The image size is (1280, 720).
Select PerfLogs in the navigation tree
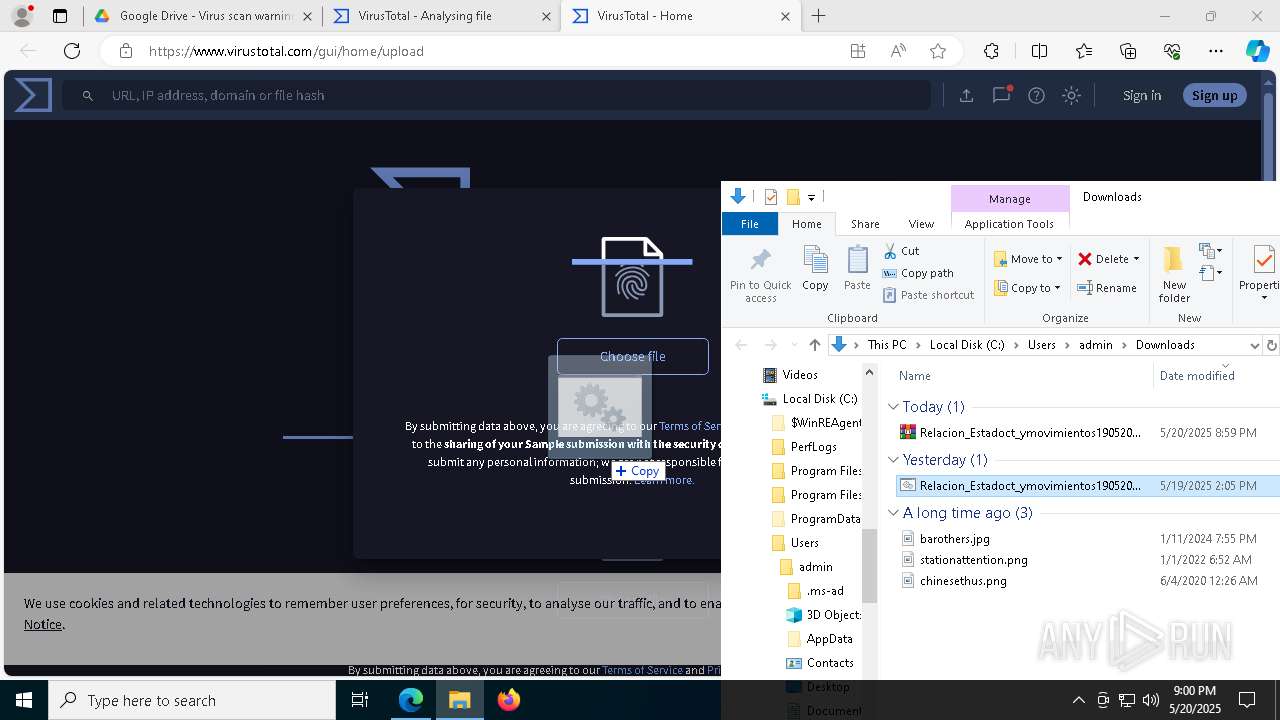[813, 447]
